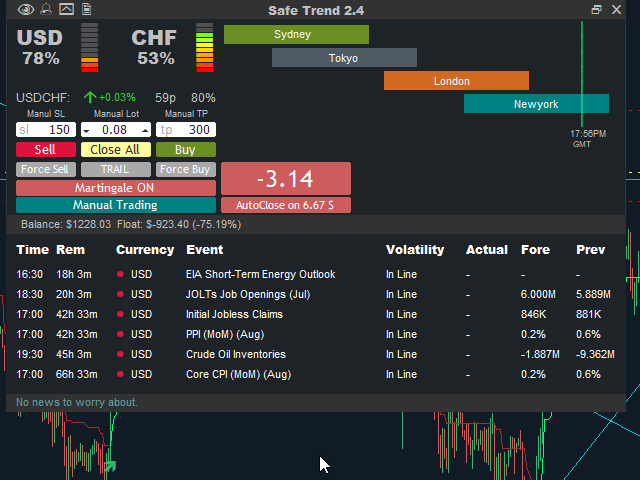Click red impact dot on EIA row
640x480 pixels.
(120, 274)
